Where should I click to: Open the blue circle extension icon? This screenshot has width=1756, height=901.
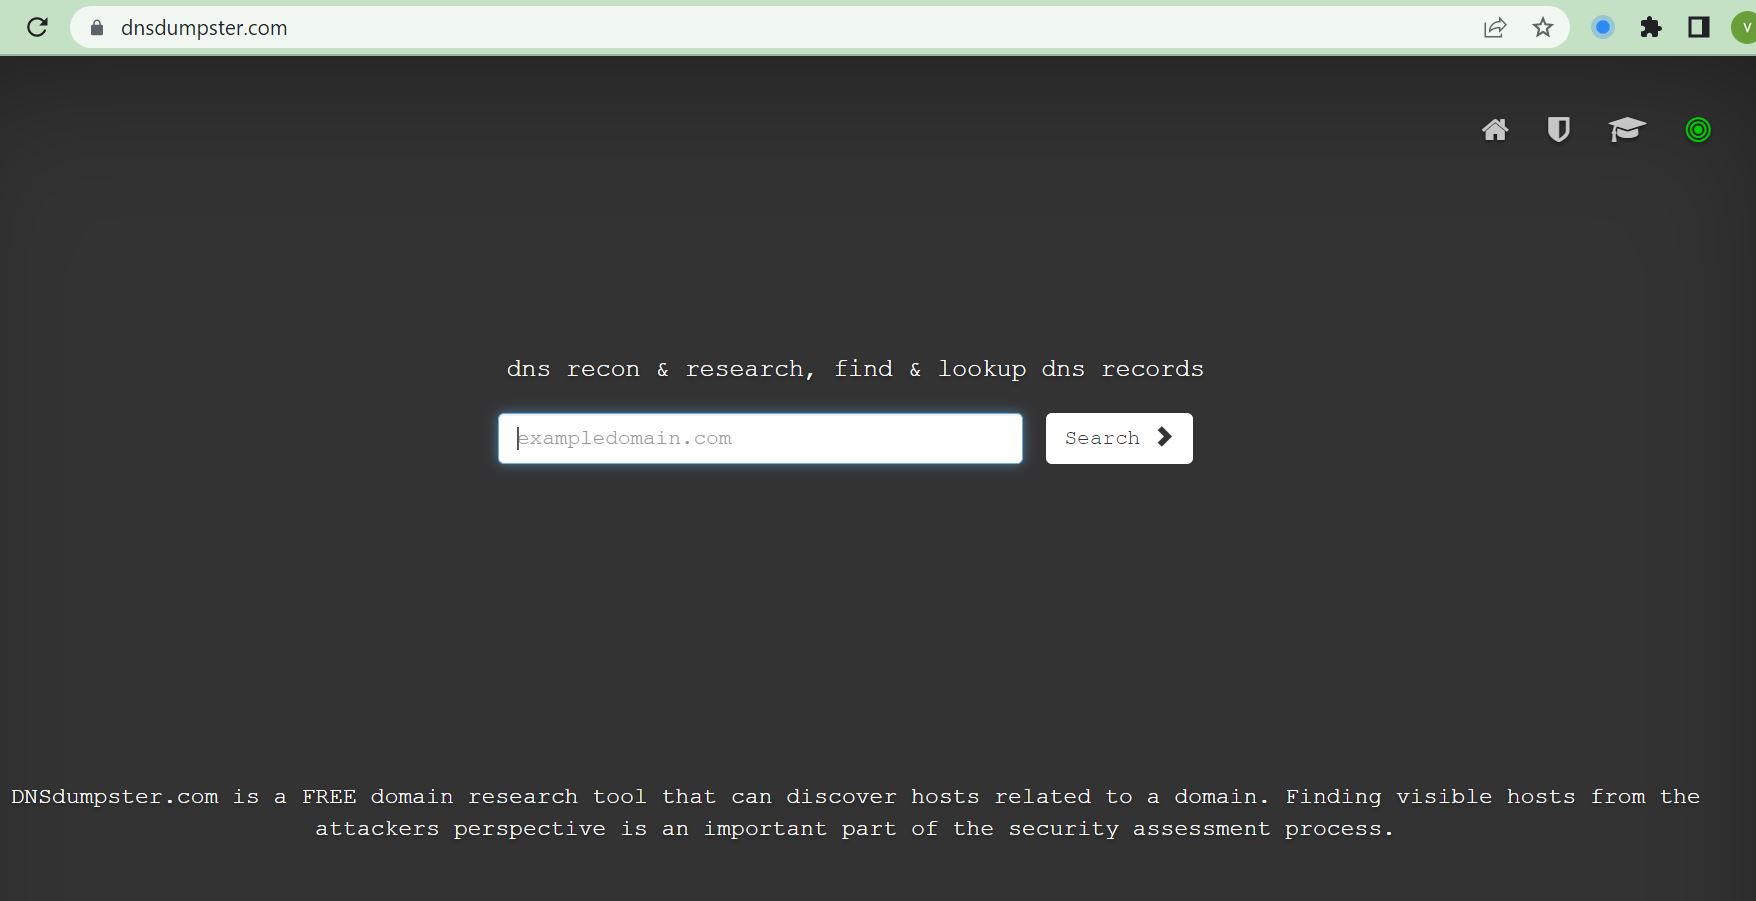pos(1603,28)
